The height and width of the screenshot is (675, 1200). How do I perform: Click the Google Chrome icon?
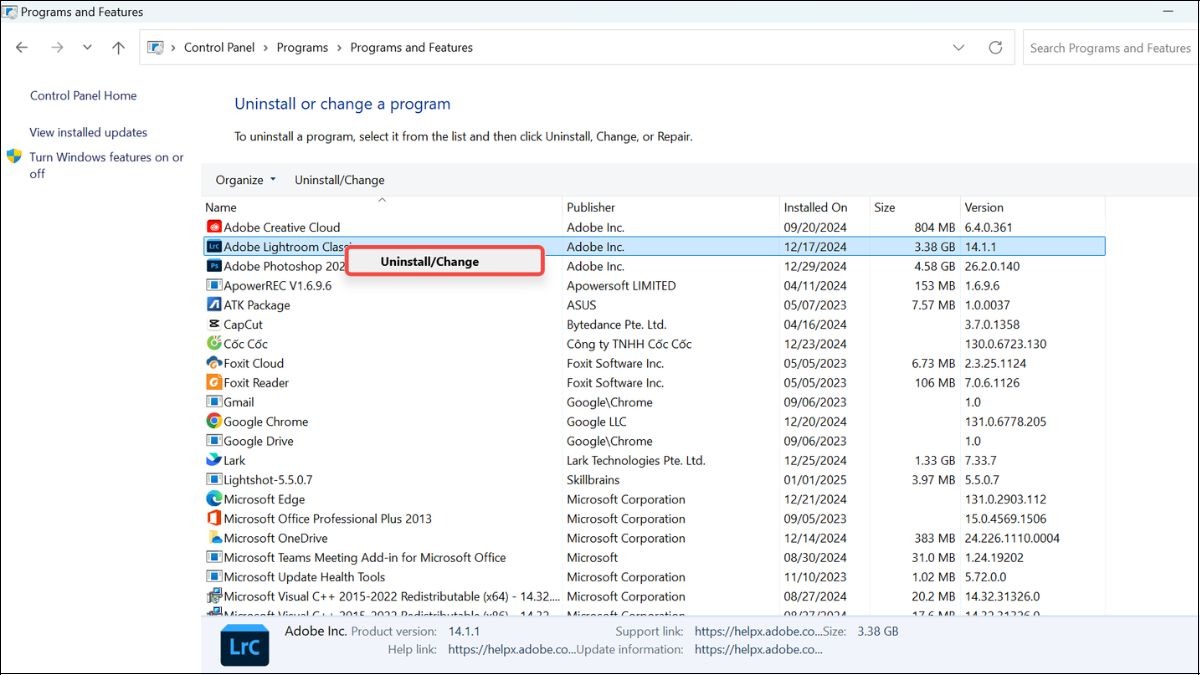point(214,422)
